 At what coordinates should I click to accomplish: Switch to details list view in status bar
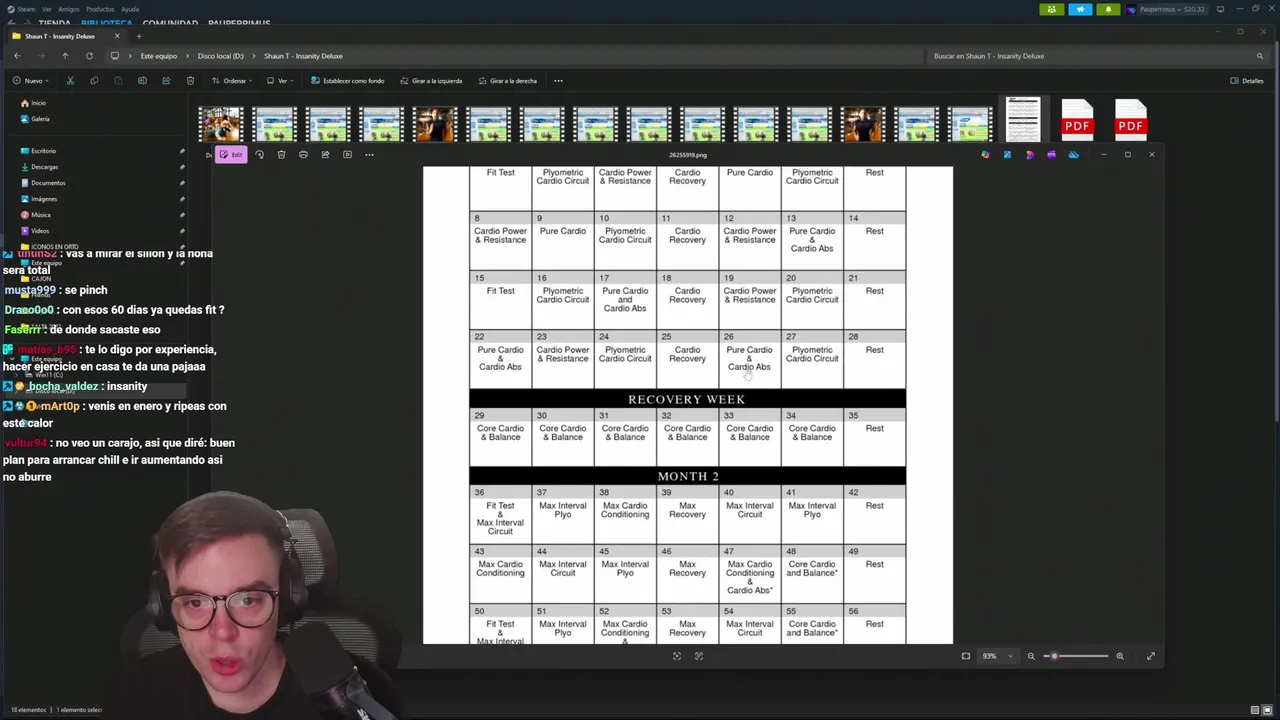click(1255, 710)
